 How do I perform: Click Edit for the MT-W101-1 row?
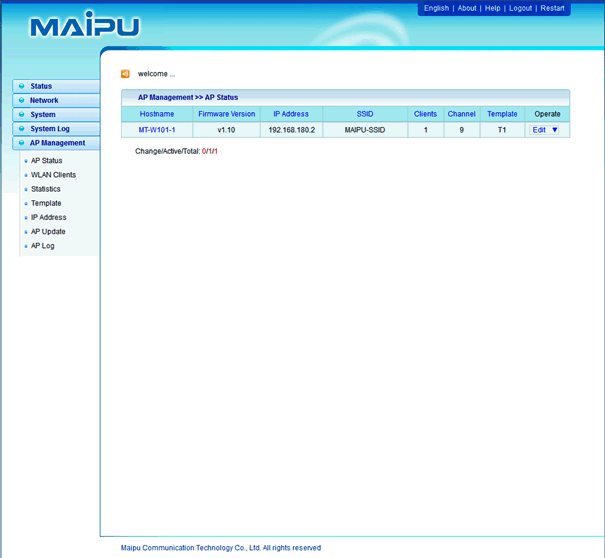539,130
